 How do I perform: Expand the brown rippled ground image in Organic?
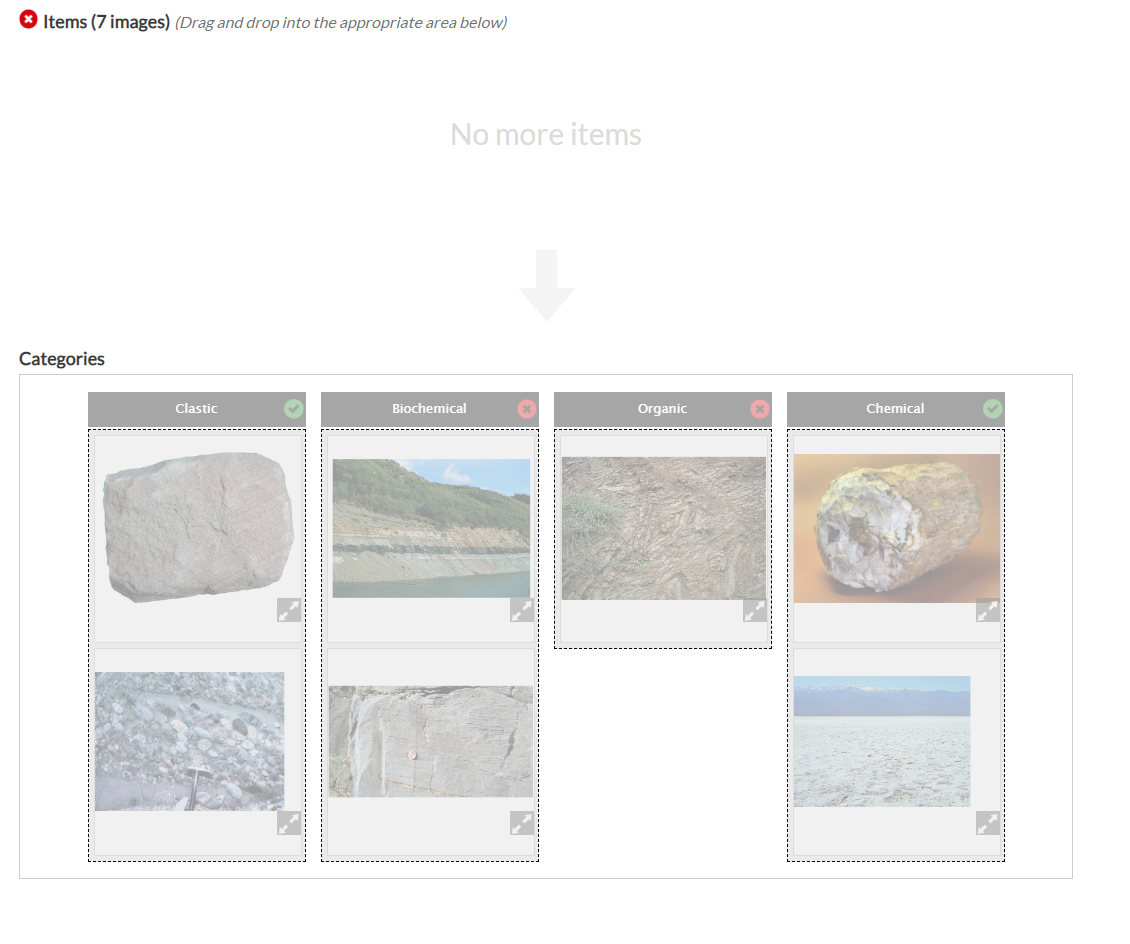755,610
